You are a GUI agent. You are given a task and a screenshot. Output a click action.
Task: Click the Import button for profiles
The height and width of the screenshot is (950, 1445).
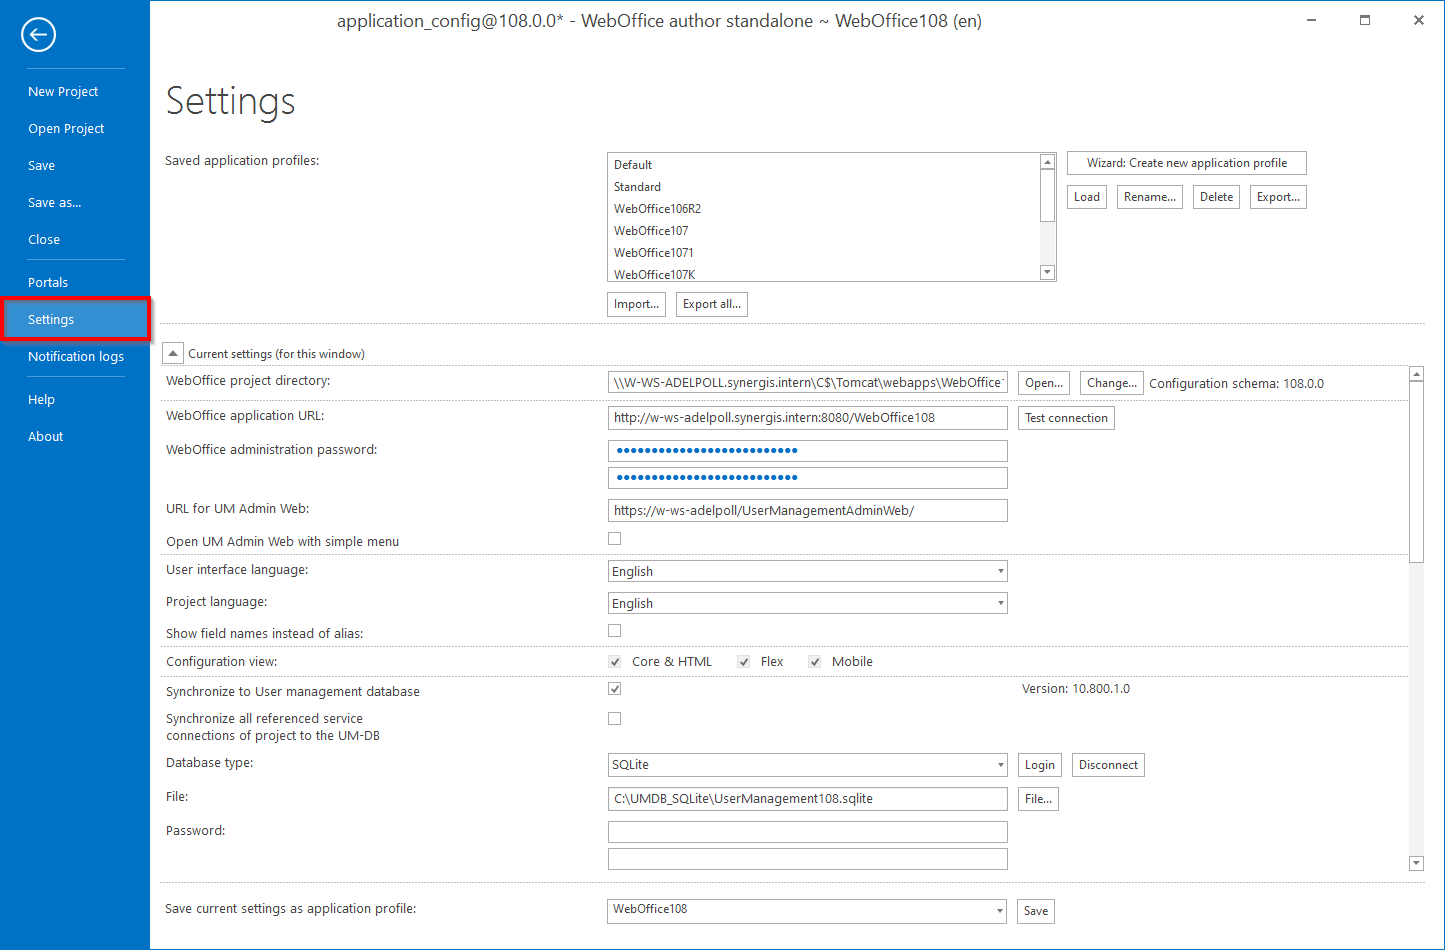coord(636,303)
